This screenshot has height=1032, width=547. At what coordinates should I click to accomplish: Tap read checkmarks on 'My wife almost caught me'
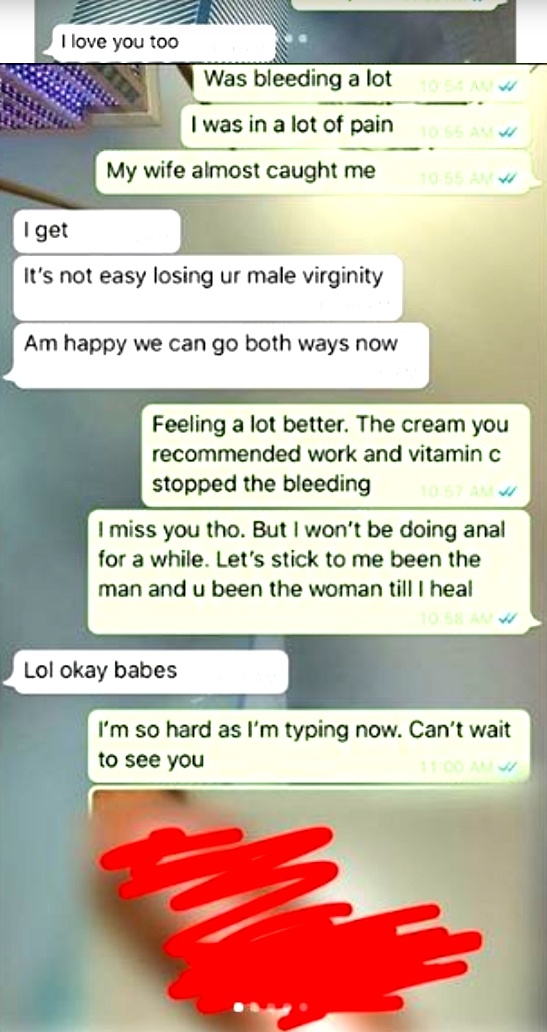click(x=507, y=178)
